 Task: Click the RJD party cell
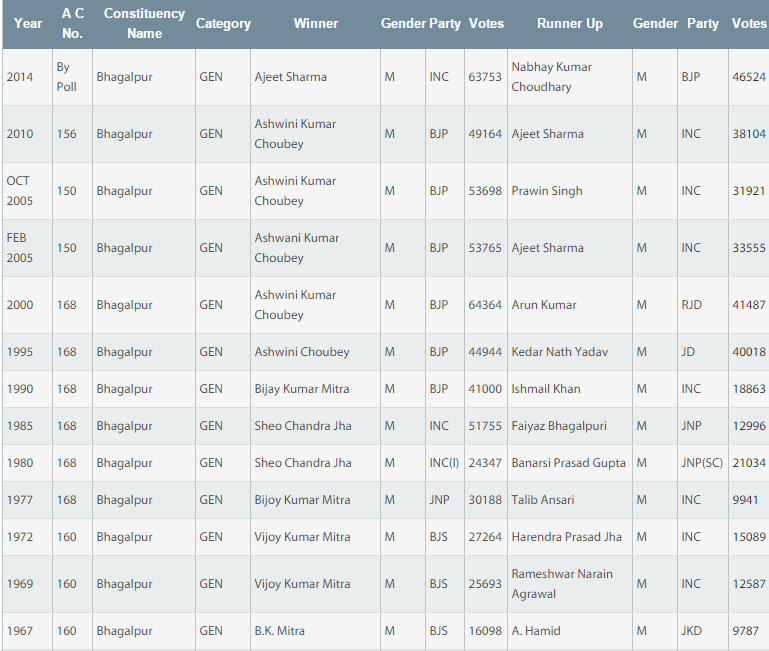pyautogui.click(x=691, y=305)
